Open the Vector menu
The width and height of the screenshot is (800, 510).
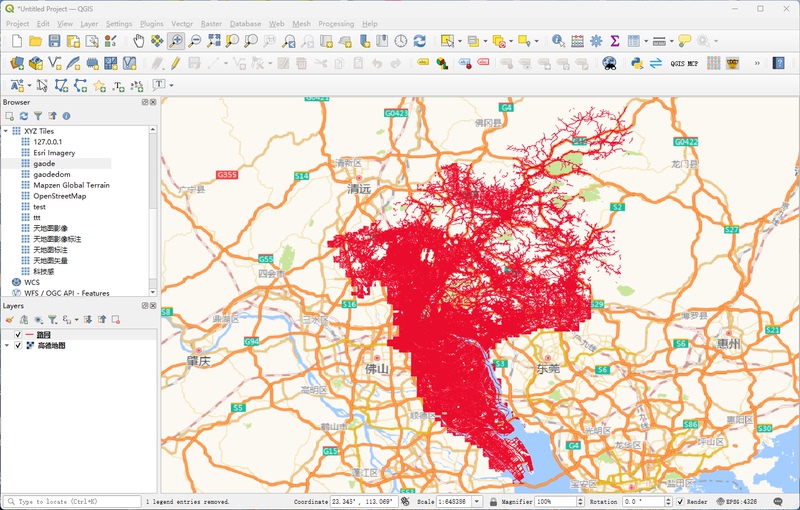pos(182,23)
